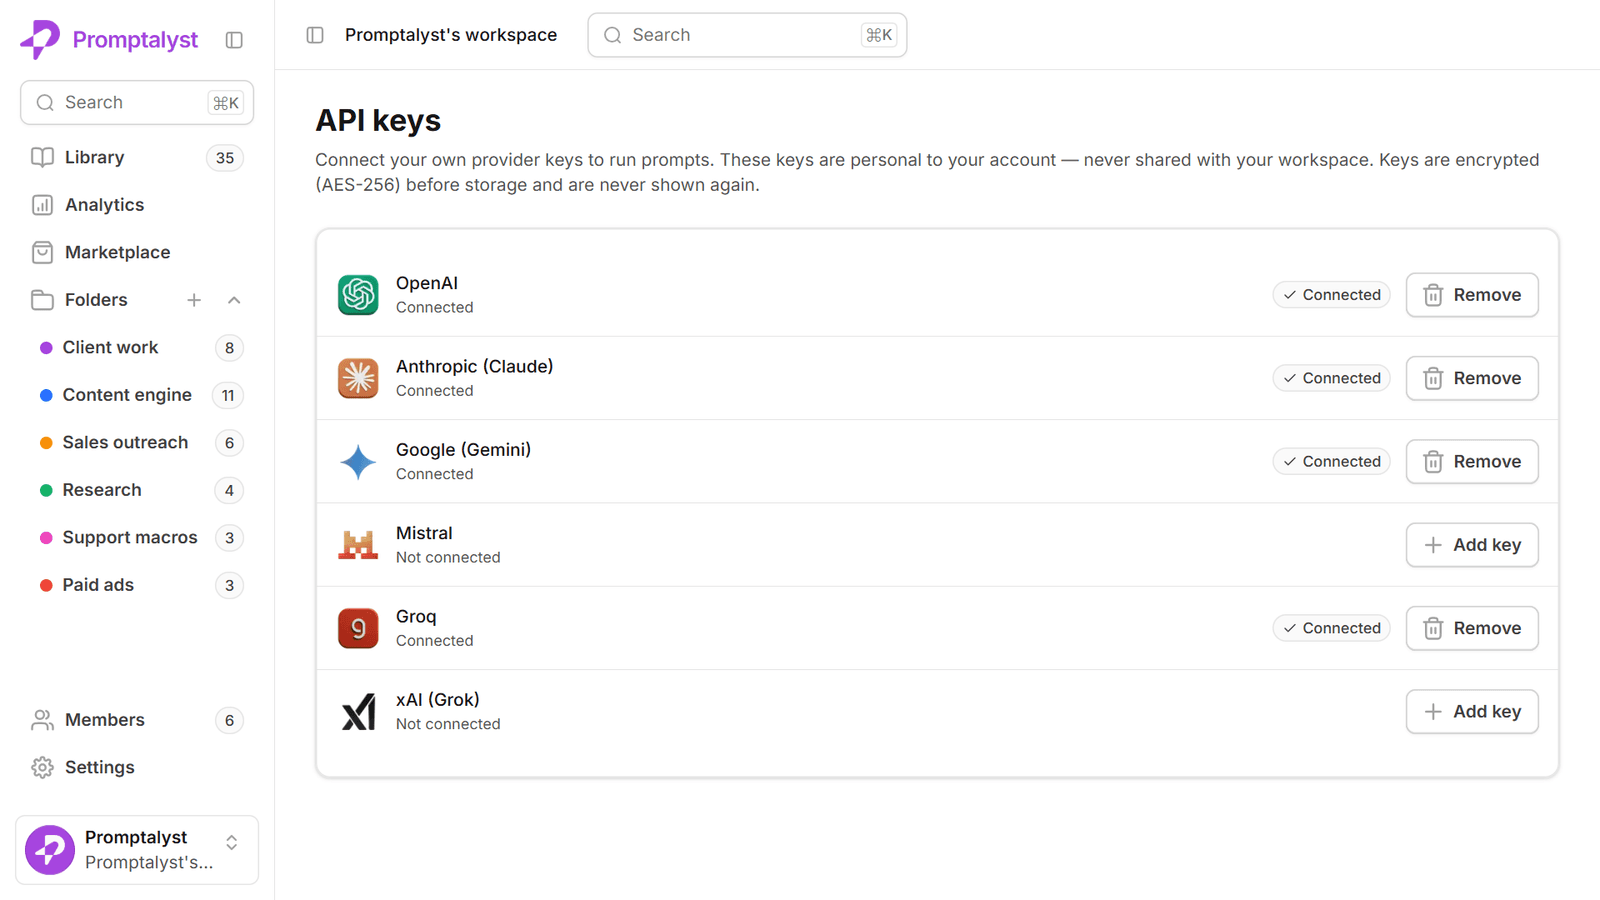1600x900 pixels.
Task: Click the Anthropic Connected status badge
Action: click(x=1331, y=378)
